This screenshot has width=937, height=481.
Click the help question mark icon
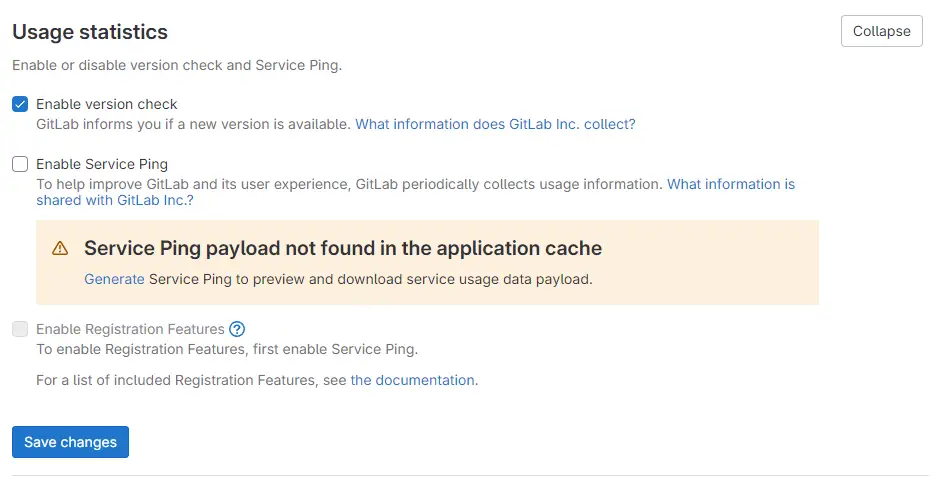click(x=237, y=329)
